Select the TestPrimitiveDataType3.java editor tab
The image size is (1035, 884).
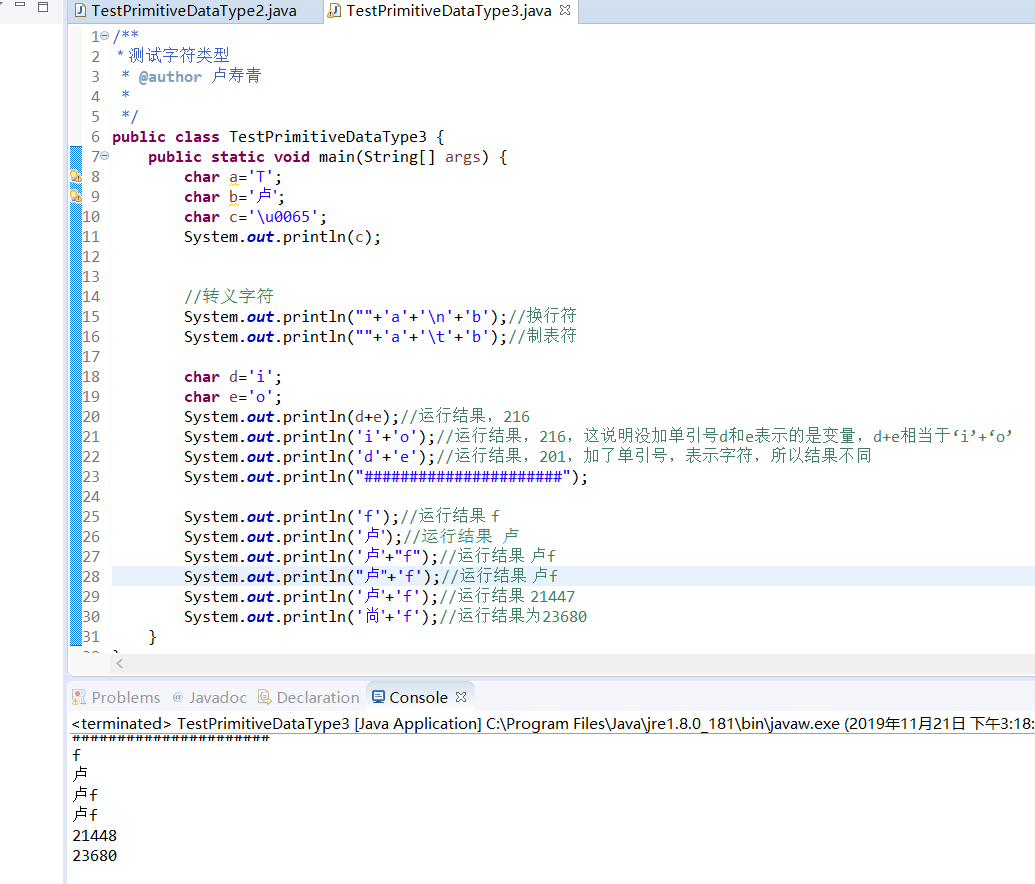(448, 11)
